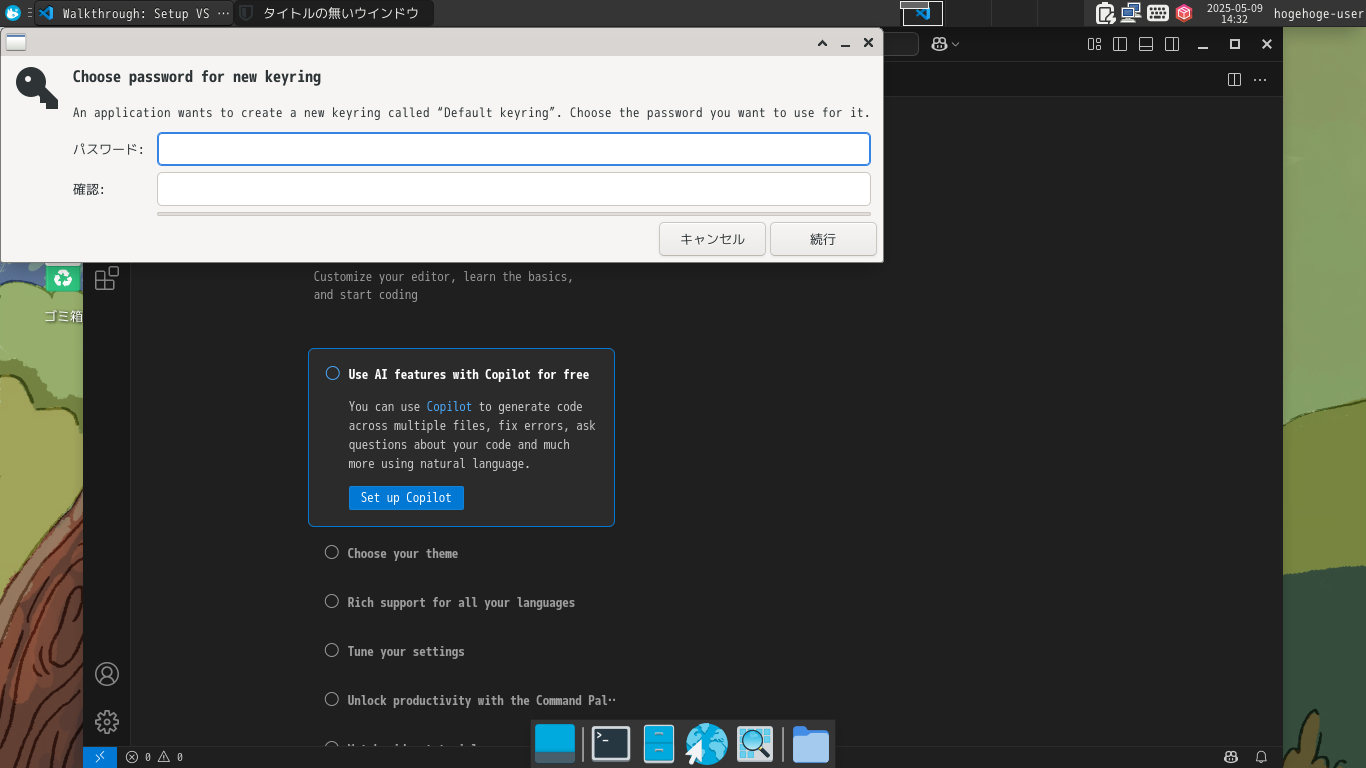Open the terminal from the dock
Image resolution: width=1366 pixels, height=768 pixels.
pyautogui.click(x=611, y=743)
